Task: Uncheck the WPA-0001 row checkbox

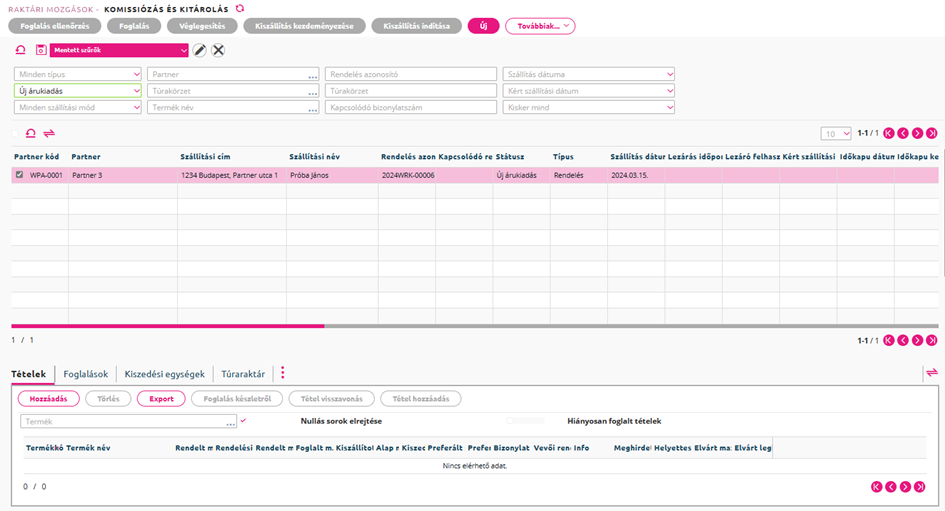Action: 19,175
